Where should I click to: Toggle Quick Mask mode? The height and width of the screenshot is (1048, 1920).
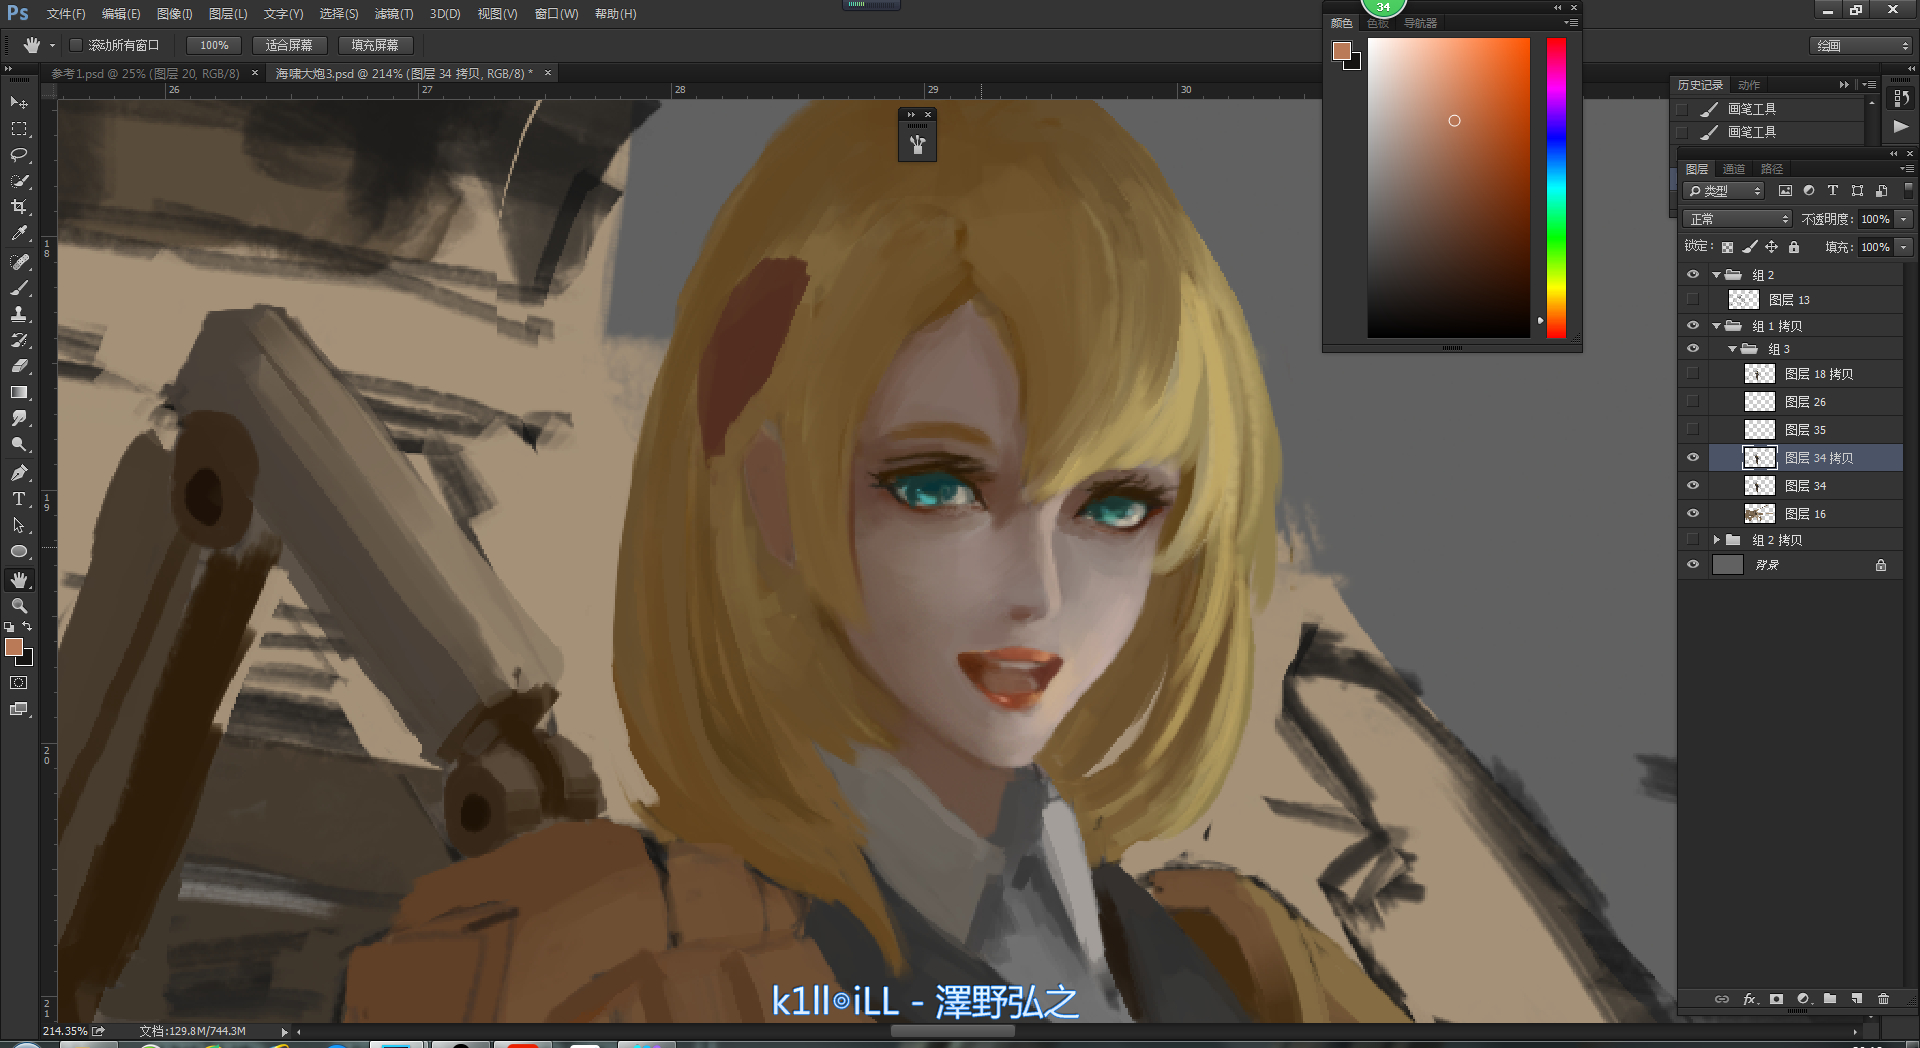pyautogui.click(x=19, y=683)
